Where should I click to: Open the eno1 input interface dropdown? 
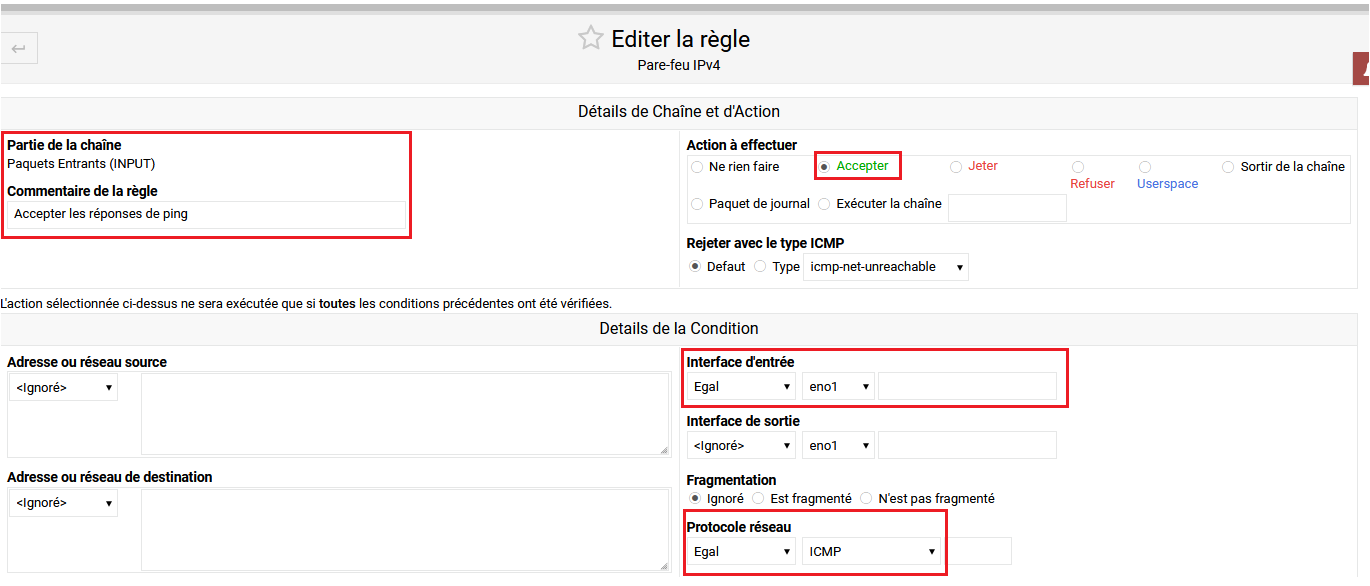(838, 385)
